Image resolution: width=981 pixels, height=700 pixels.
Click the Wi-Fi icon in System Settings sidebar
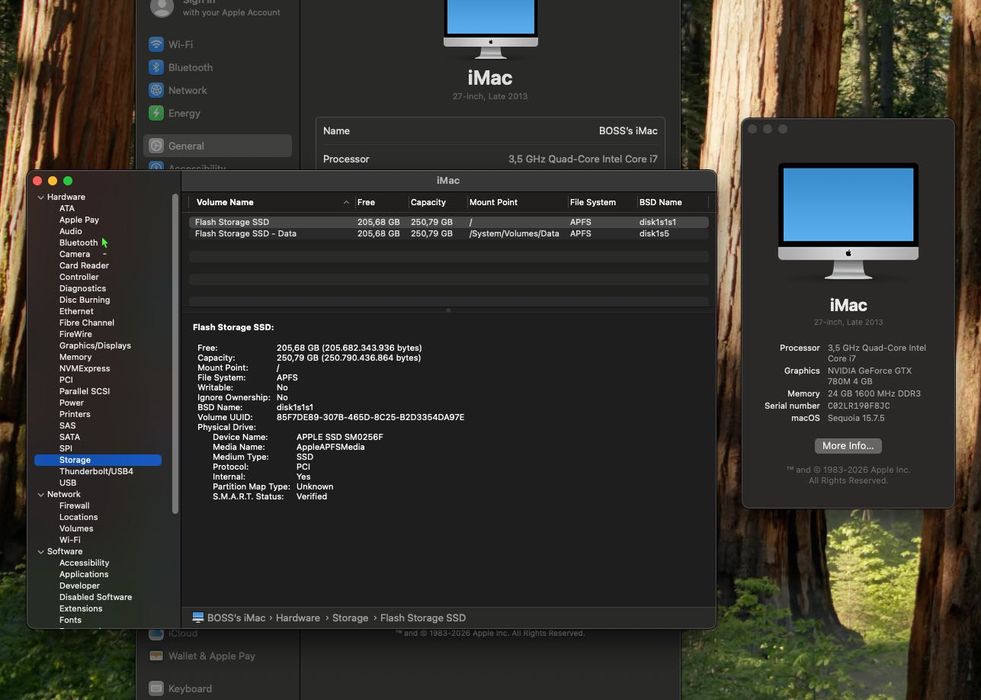click(156, 44)
